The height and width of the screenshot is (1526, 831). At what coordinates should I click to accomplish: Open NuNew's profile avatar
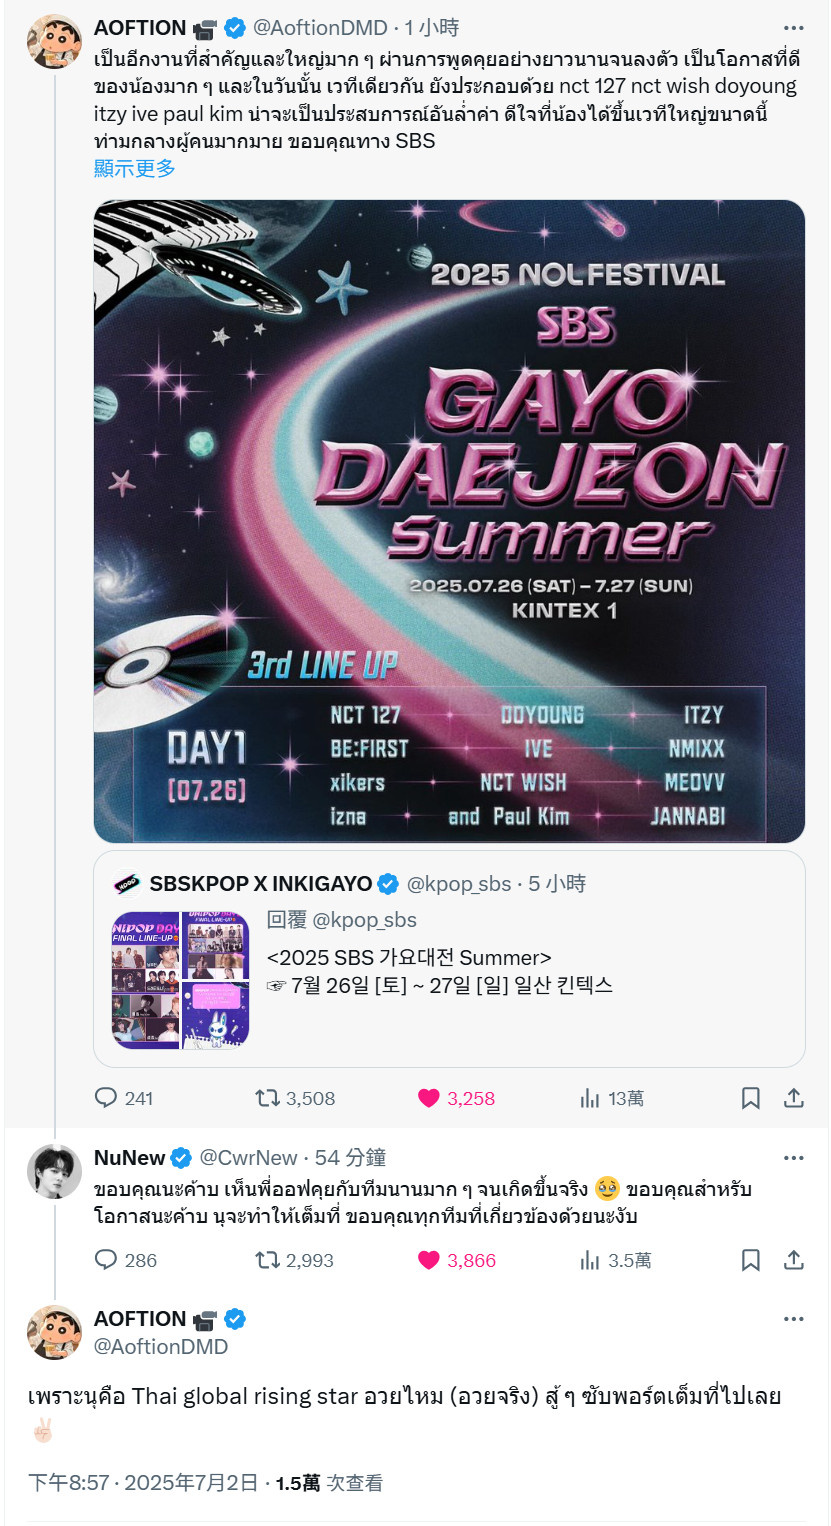[54, 1170]
